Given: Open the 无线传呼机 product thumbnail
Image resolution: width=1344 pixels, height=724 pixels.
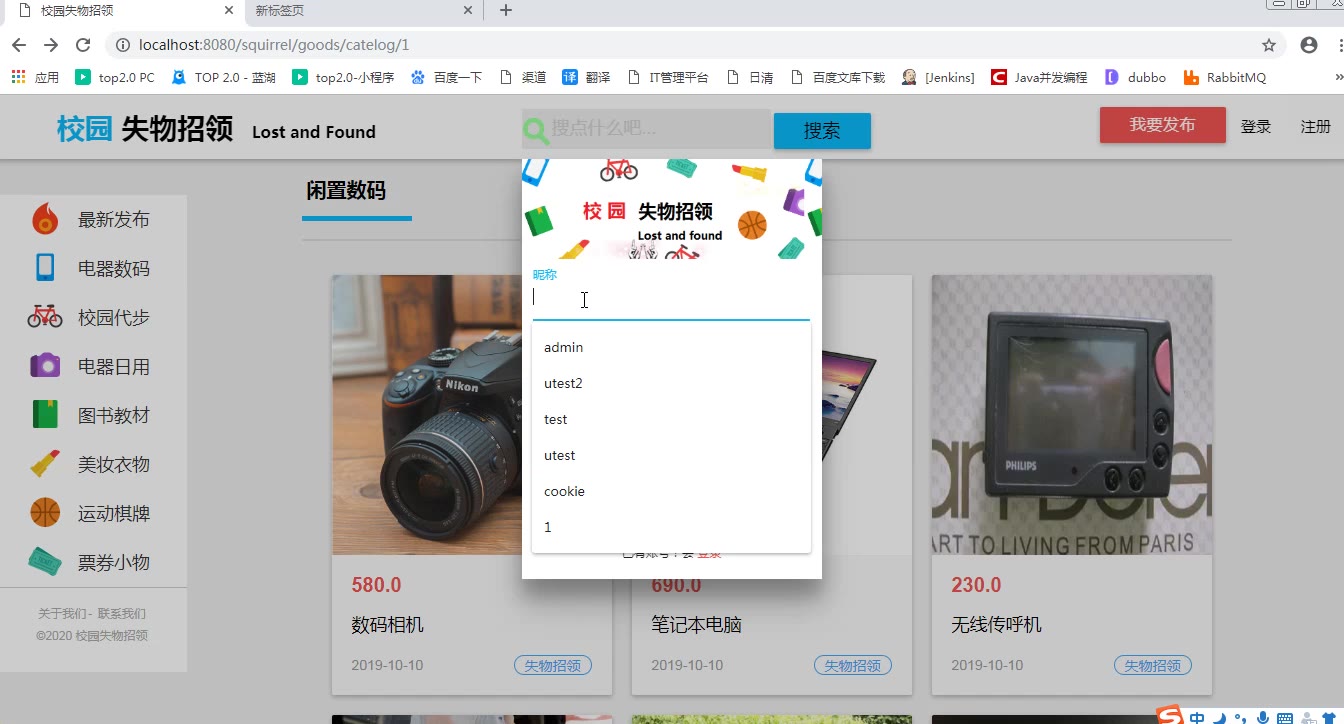Looking at the screenshot, I should click(1071, 414).
